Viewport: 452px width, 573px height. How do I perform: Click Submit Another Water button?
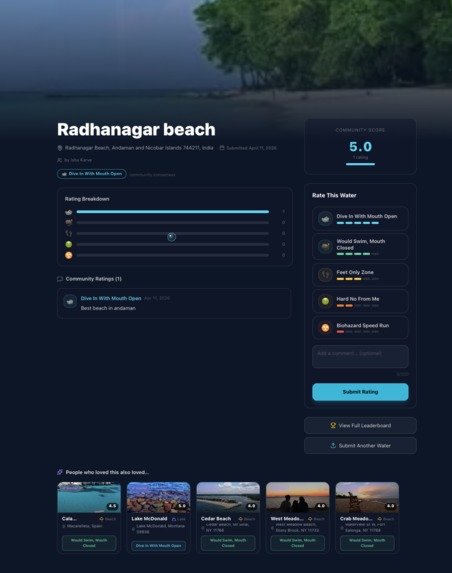[360, 445]
